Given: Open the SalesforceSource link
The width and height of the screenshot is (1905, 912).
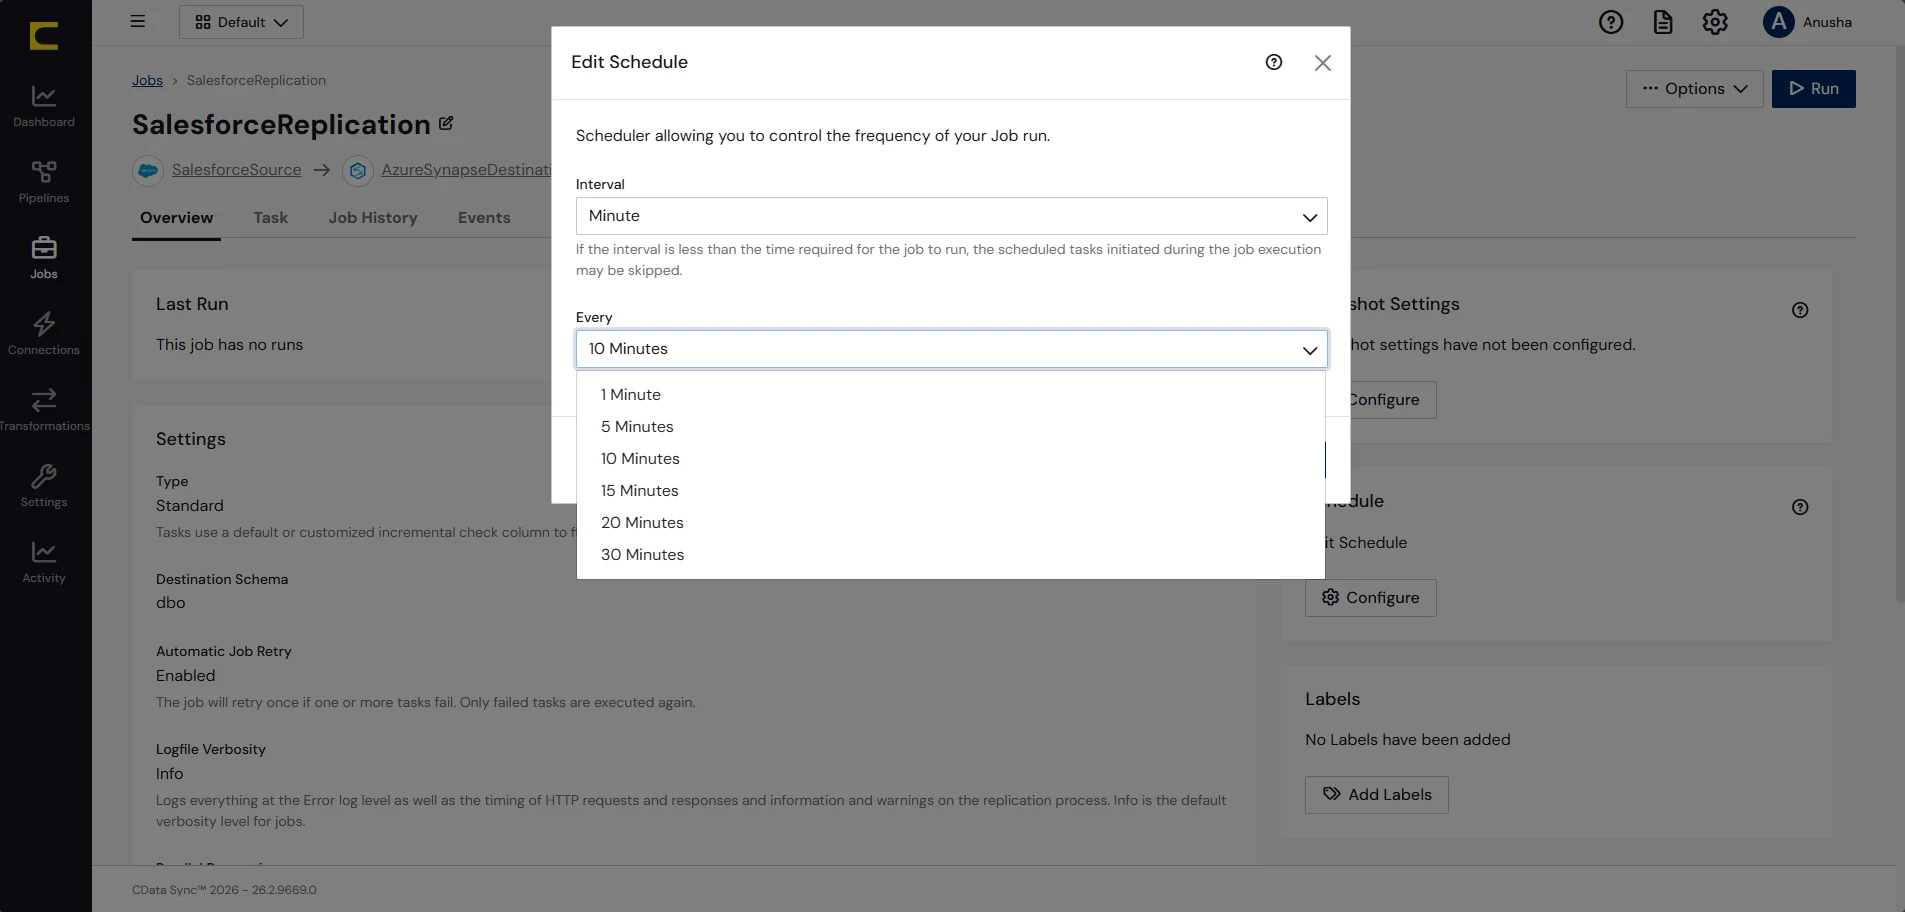Looking at the screenshot, I should [x=236, y=170].
